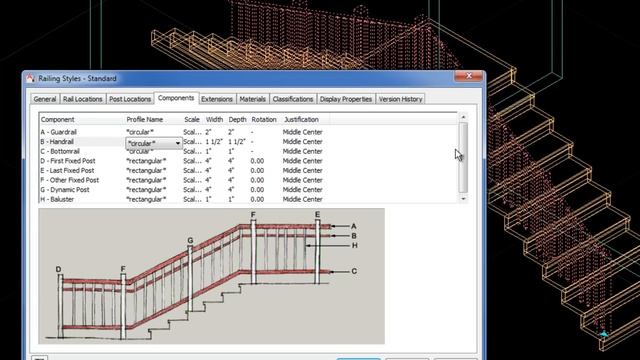The width and height of the screenshot is (640, 360).
Task: Click the Handrail depth value 1 1/2"
Action: point(237,142)
